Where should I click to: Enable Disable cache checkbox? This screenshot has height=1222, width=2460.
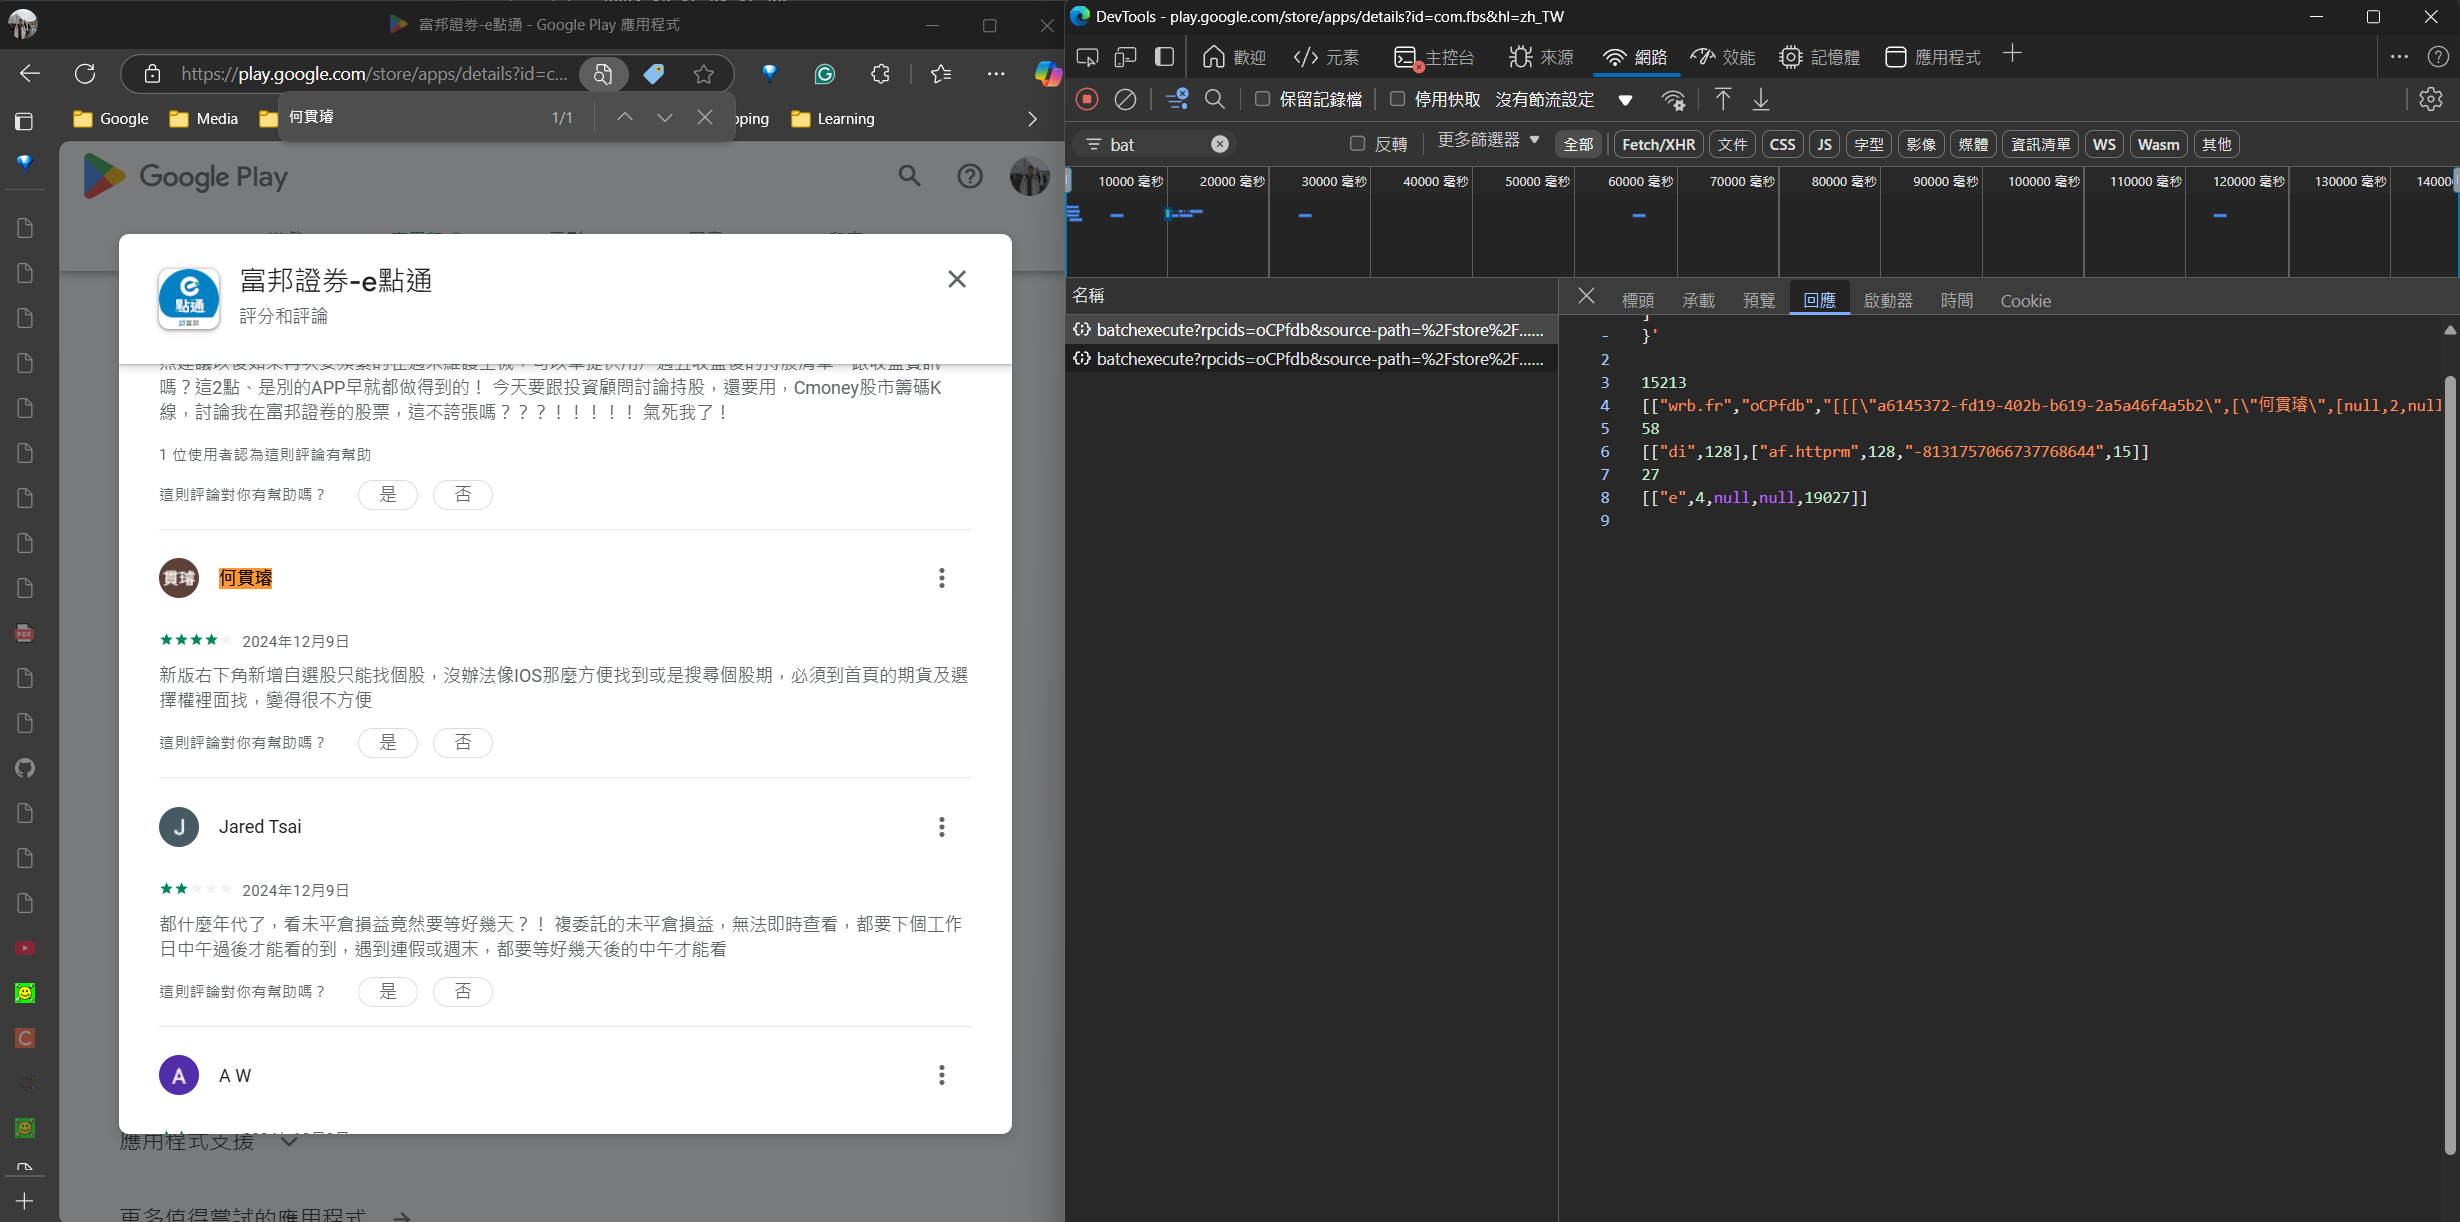[1397, 99]
